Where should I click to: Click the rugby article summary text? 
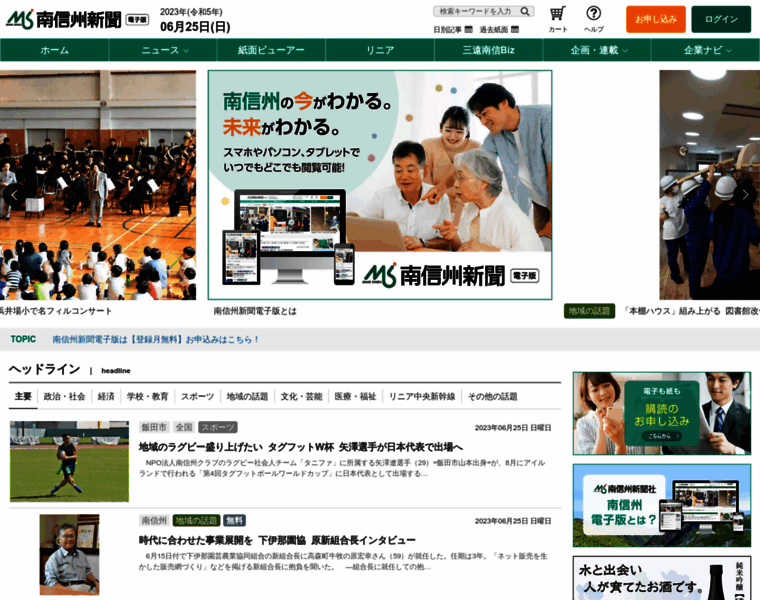[x=342, y=468]
